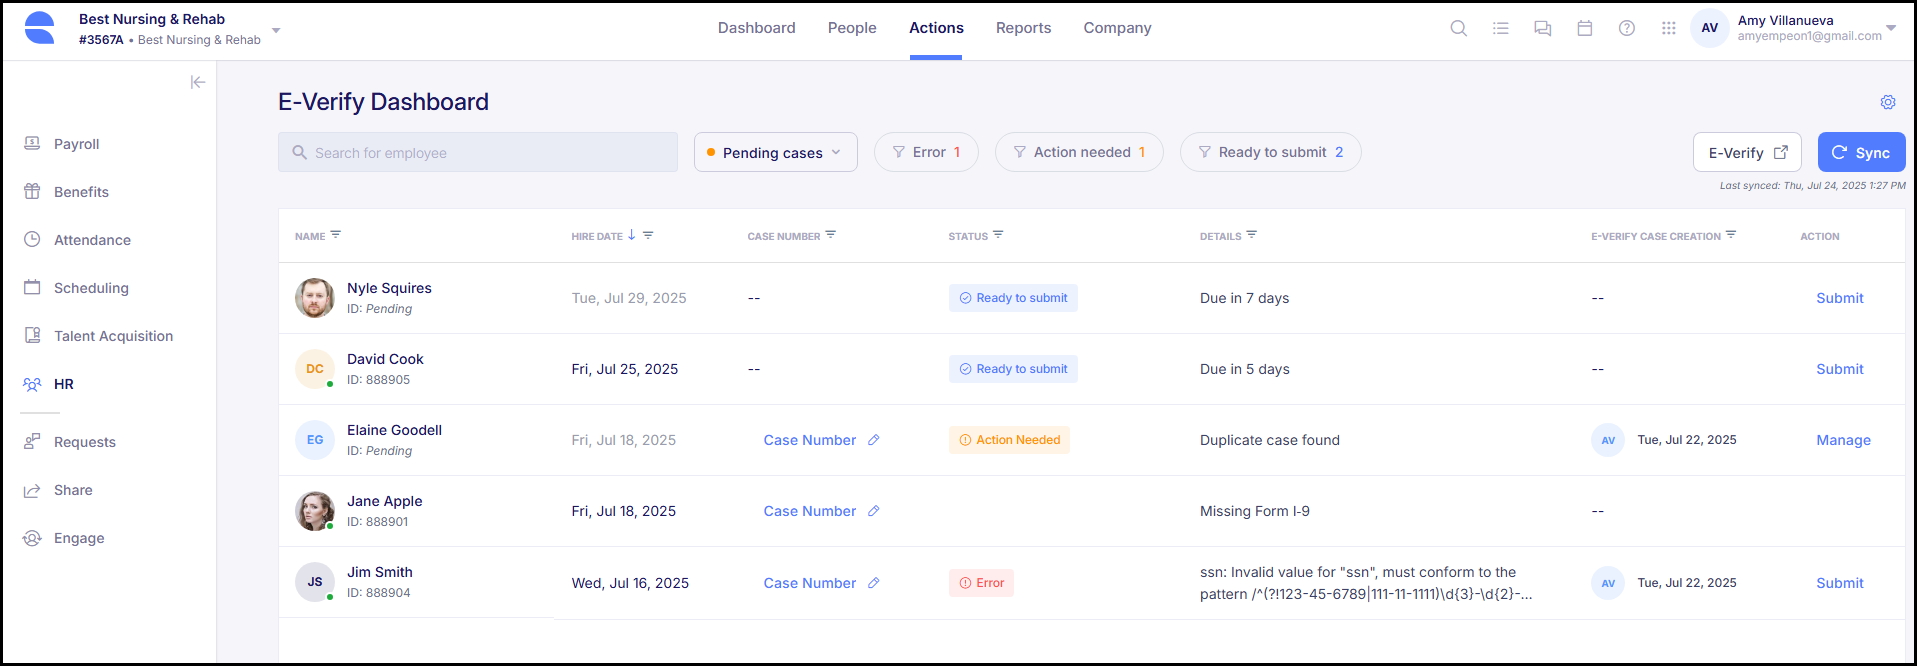Click the Search for employee field
This screenshot has width=1917, height=666.
pyautogui.click(x=478, y=152)
